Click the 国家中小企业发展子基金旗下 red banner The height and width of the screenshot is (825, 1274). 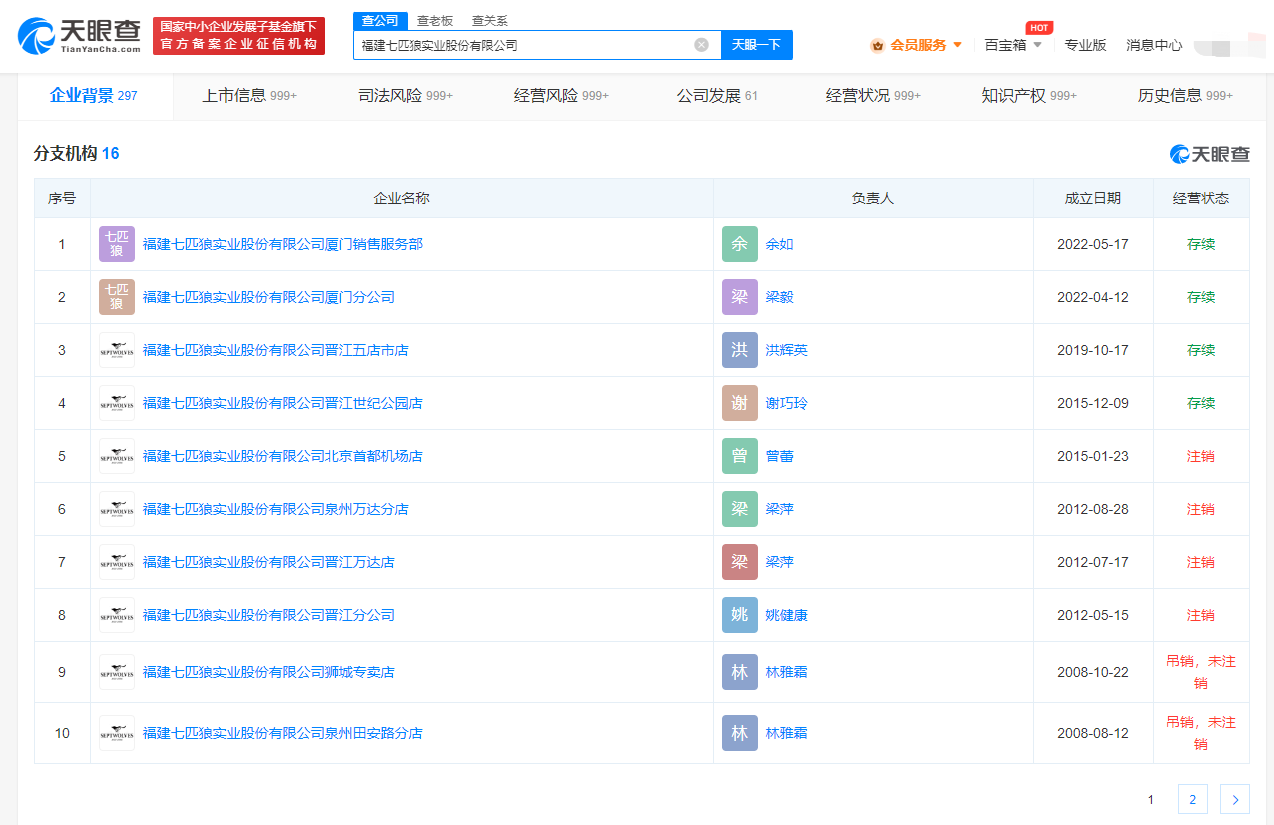[239, 36]
